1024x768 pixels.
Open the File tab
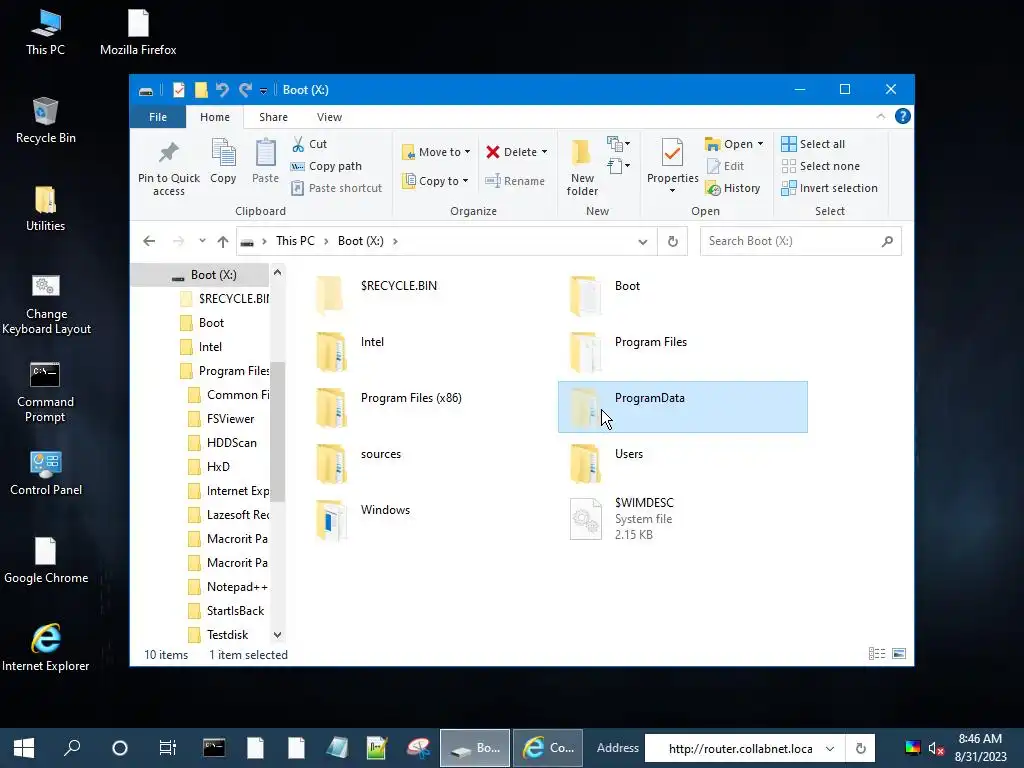(x=158, y=117)
